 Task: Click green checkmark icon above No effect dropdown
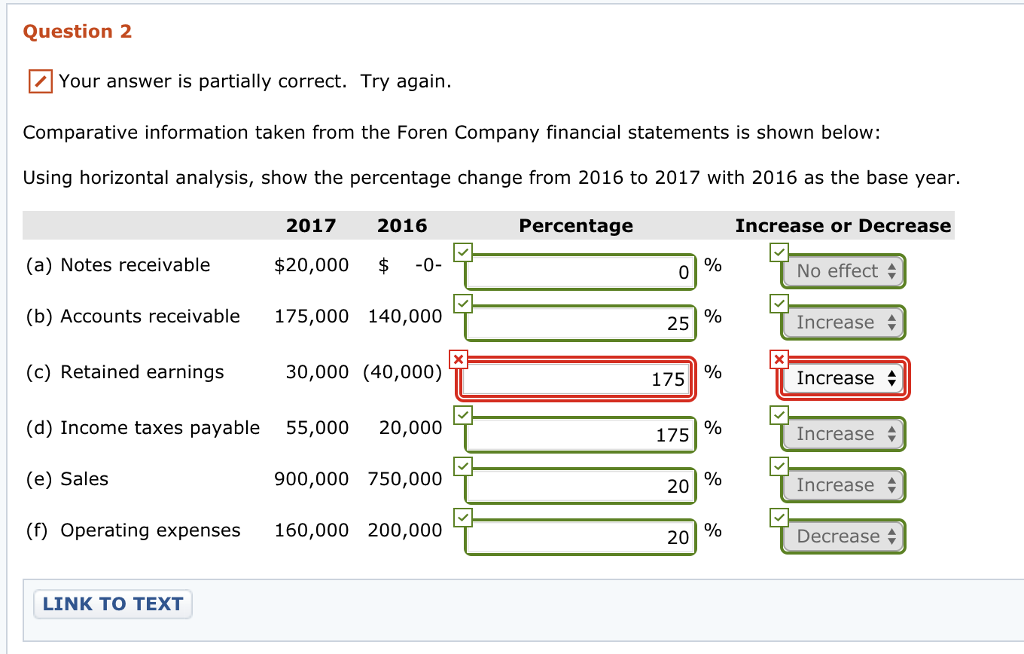coord(779,252)
